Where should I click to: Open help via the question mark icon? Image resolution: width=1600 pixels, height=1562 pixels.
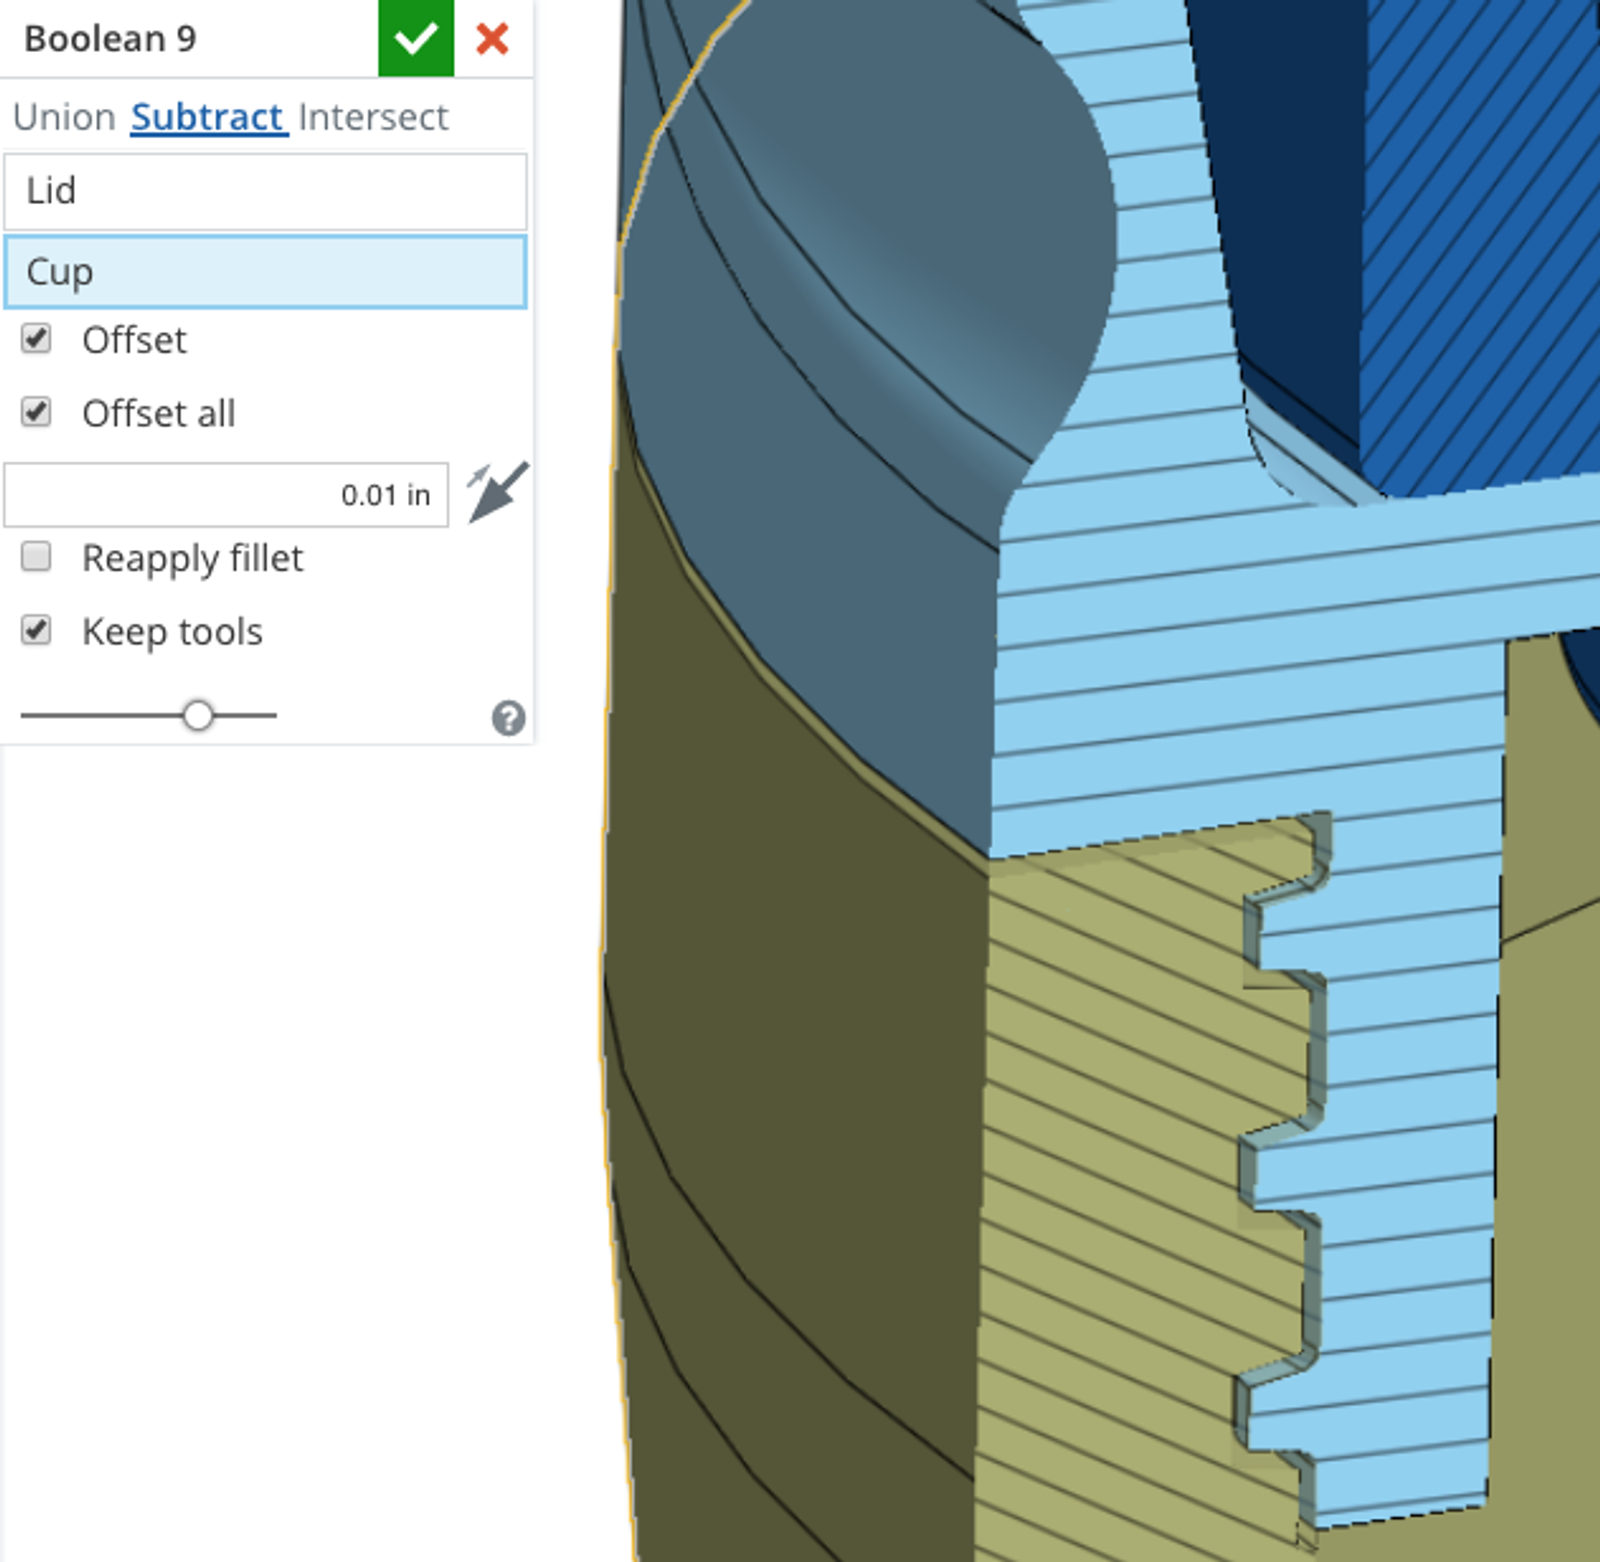click(x=508, y=718)
